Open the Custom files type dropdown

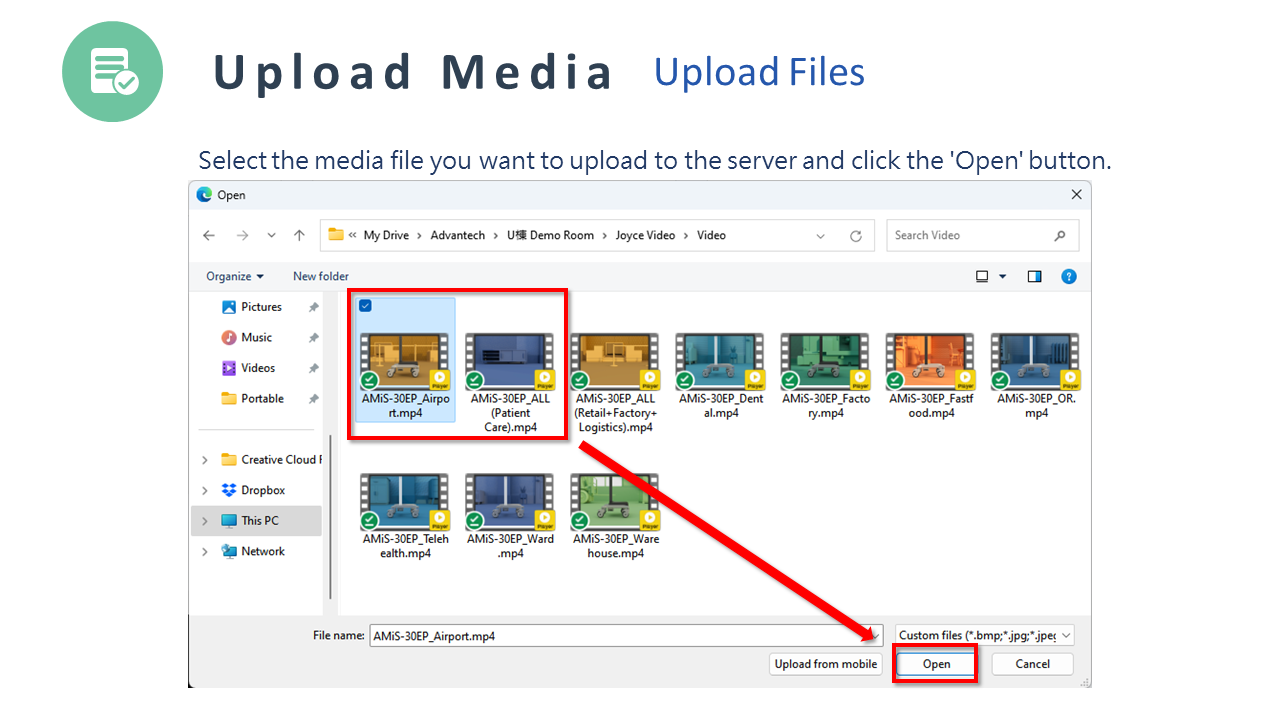point(985,635)
